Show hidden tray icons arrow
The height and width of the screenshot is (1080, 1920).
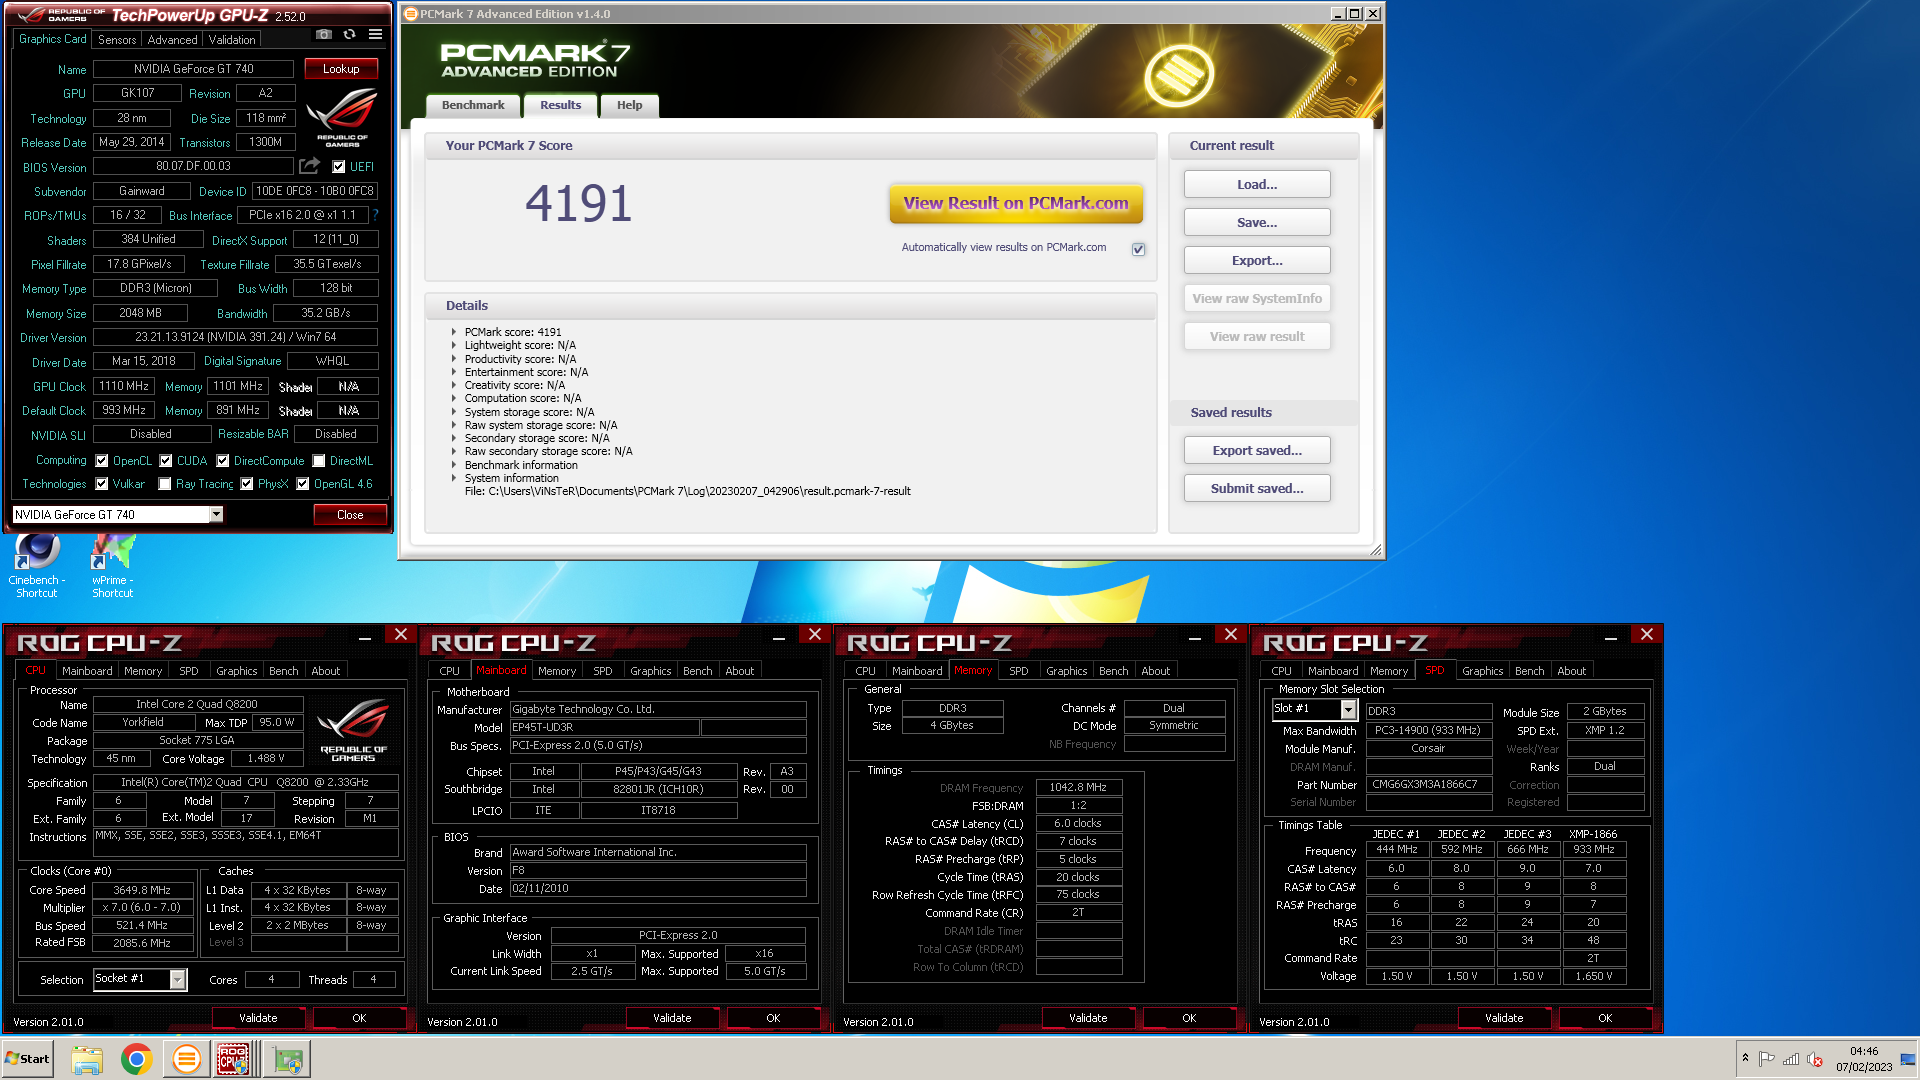coord(1745,1059)
